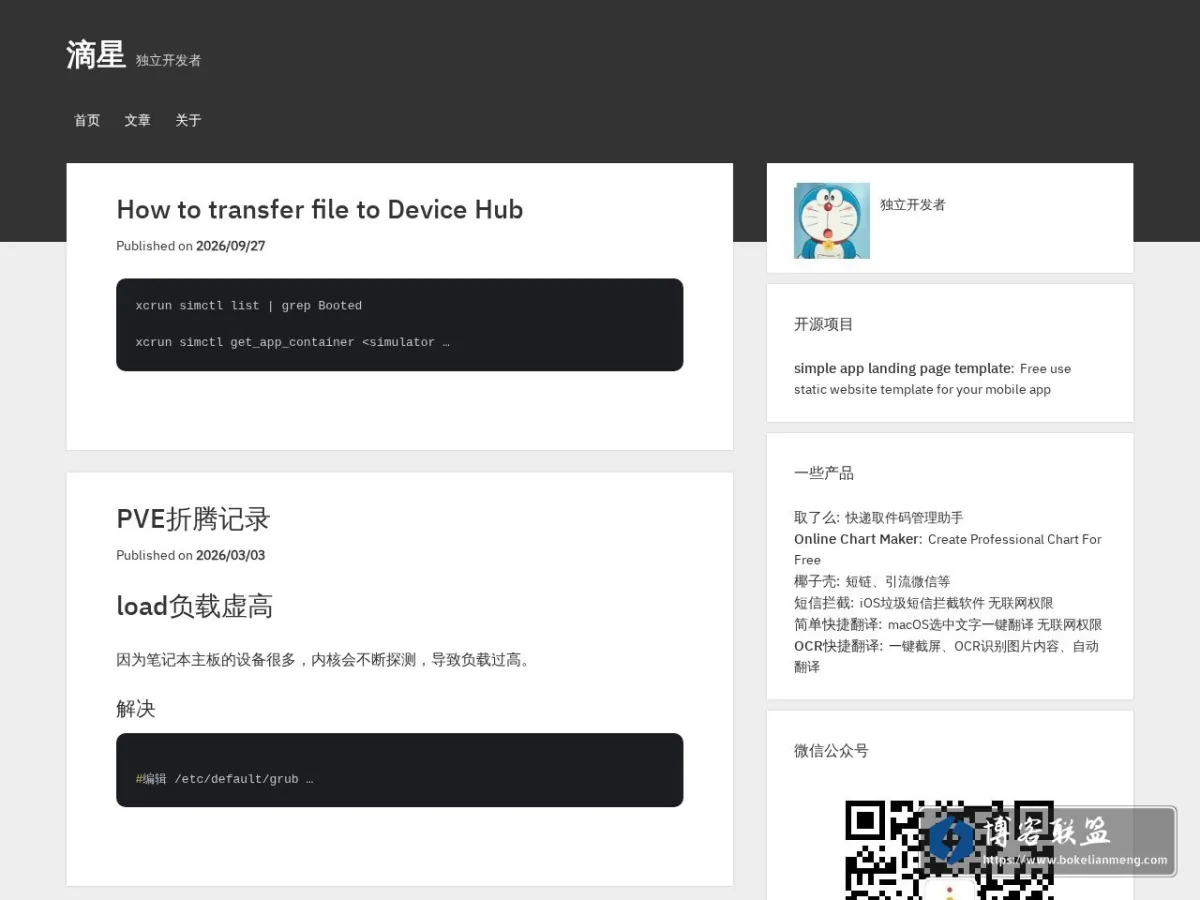Click the WeChat QR code image
The width and height of the screenshot is (1200, 900).
tap(949, 850)
